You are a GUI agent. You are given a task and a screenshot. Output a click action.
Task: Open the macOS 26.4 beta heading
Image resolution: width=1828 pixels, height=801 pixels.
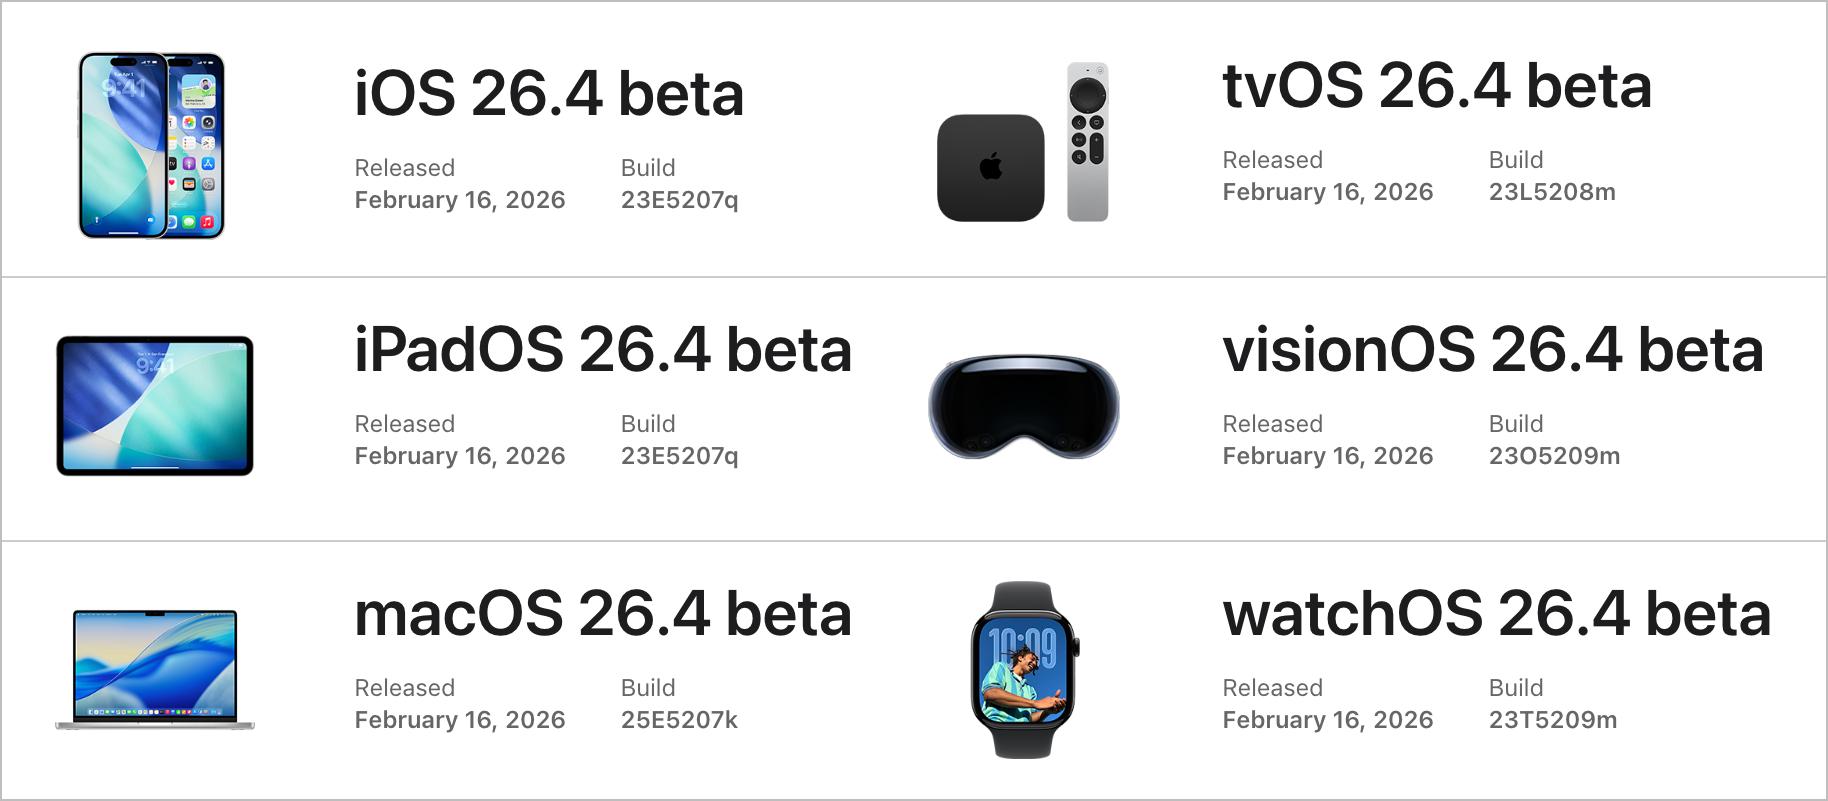[603, 614]
